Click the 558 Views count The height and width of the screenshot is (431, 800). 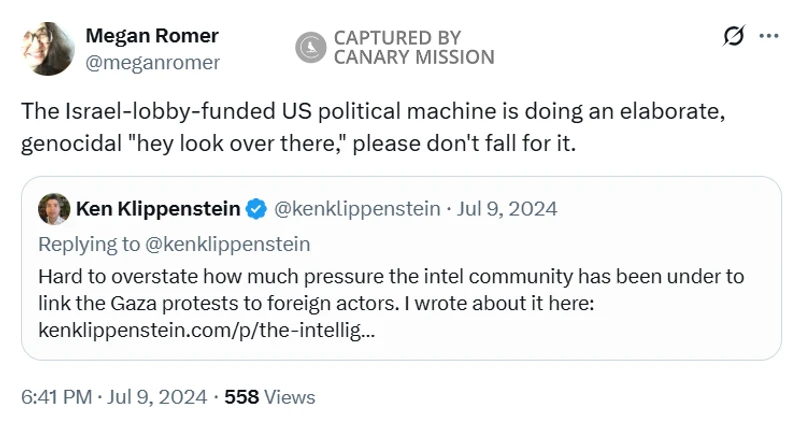click(270, 397)
